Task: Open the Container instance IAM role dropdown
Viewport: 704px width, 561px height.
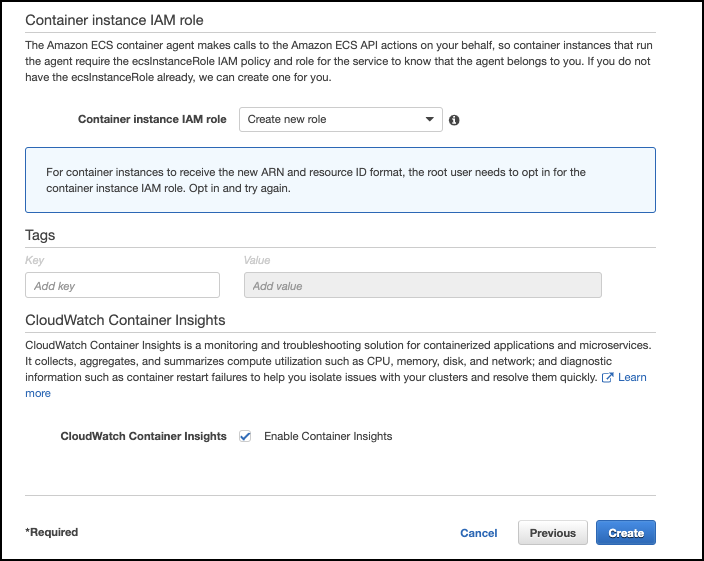Action: click(x=341, y=119)
